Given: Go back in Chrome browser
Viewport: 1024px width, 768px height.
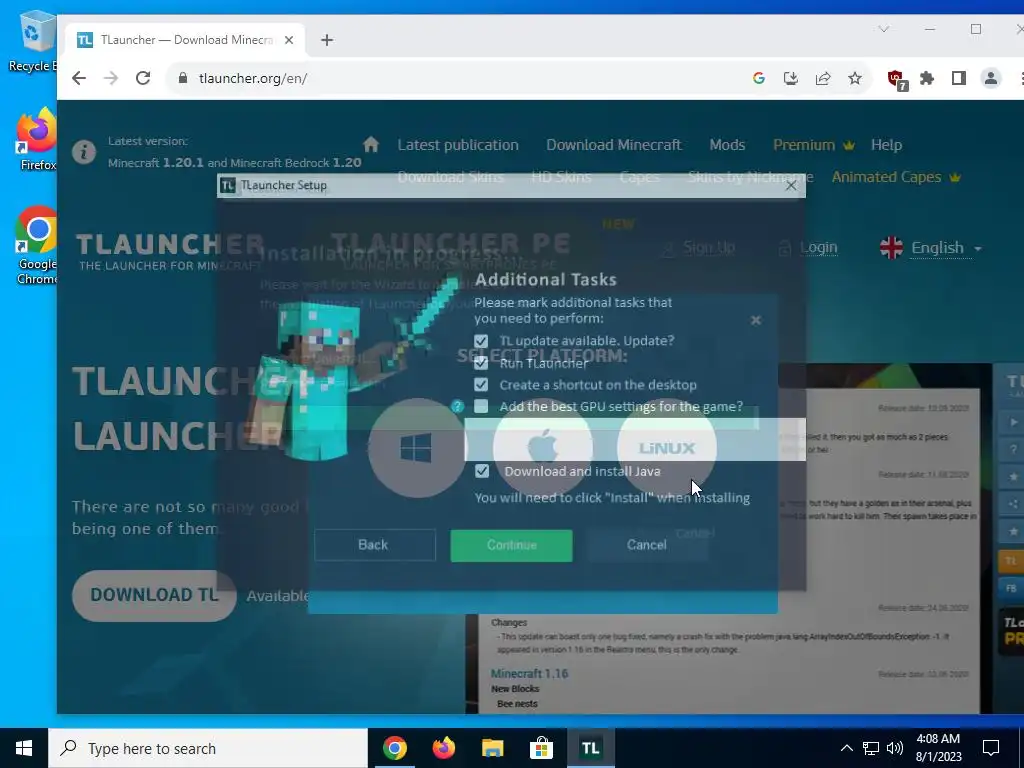Looking at the screenshot, I should tap(79, 78).
